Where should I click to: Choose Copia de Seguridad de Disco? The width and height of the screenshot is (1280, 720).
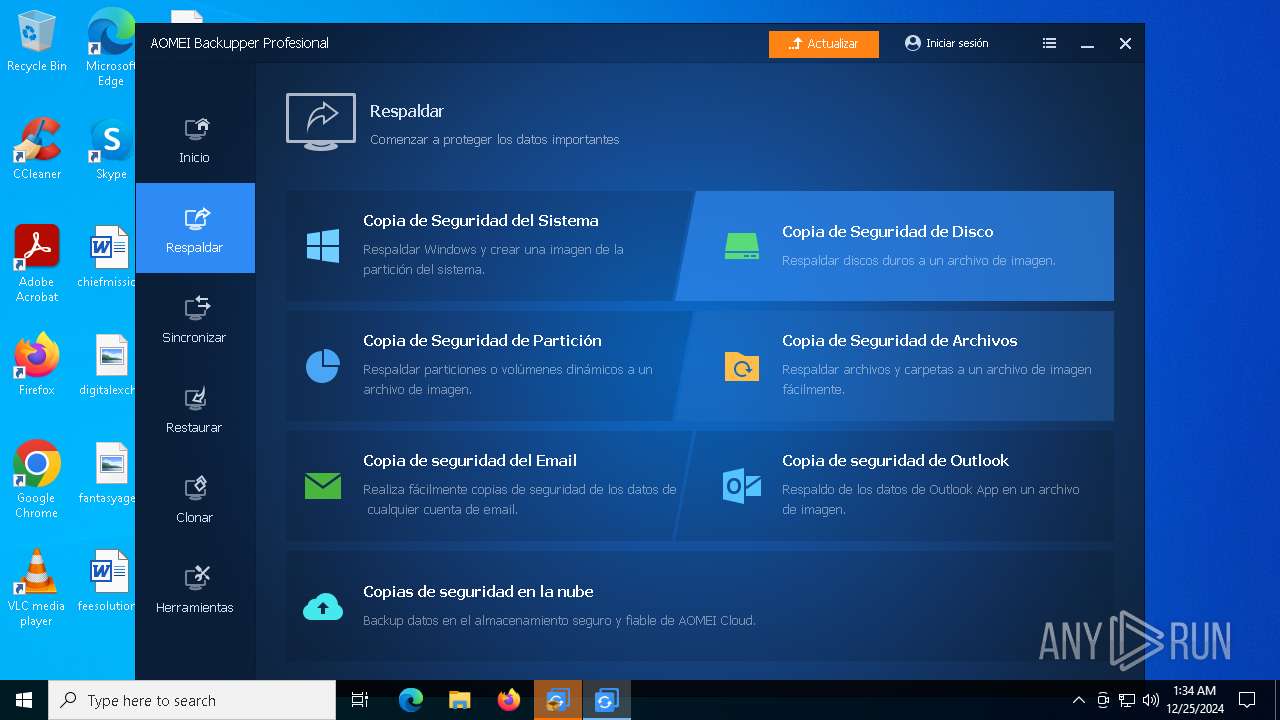(x=897, y=246)
